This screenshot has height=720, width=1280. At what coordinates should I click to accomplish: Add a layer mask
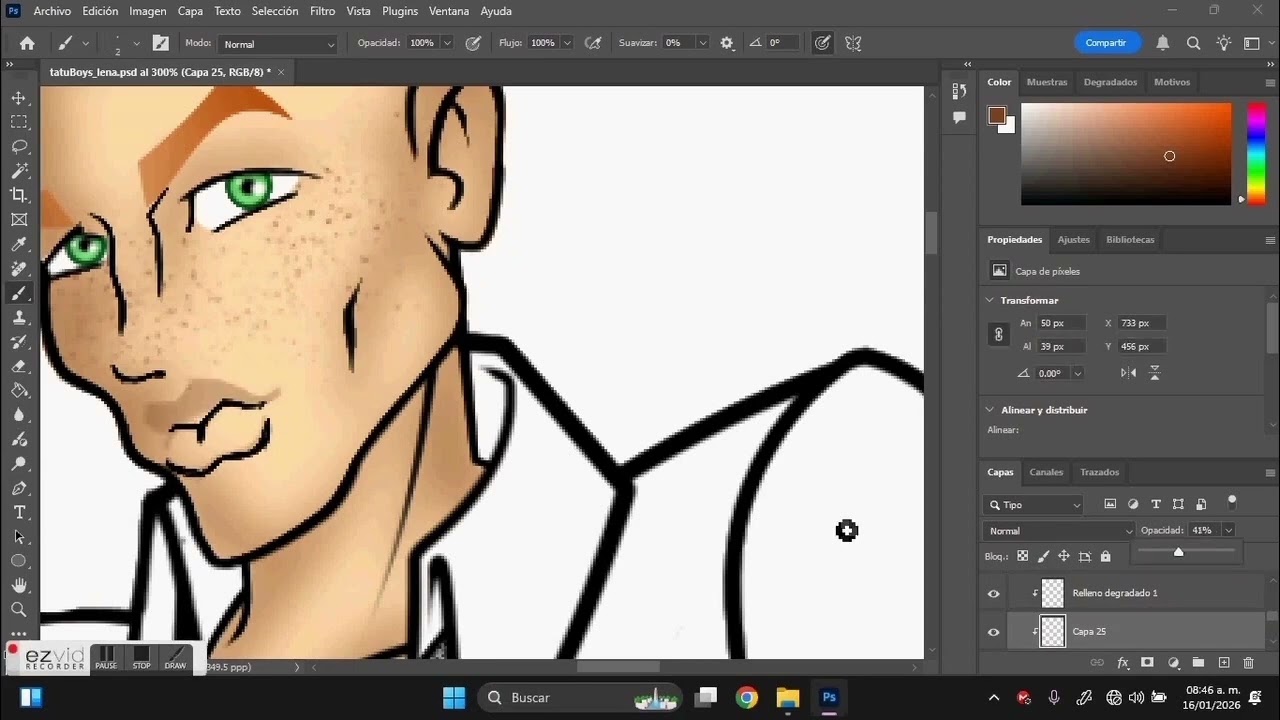(x=1147, y=662)
